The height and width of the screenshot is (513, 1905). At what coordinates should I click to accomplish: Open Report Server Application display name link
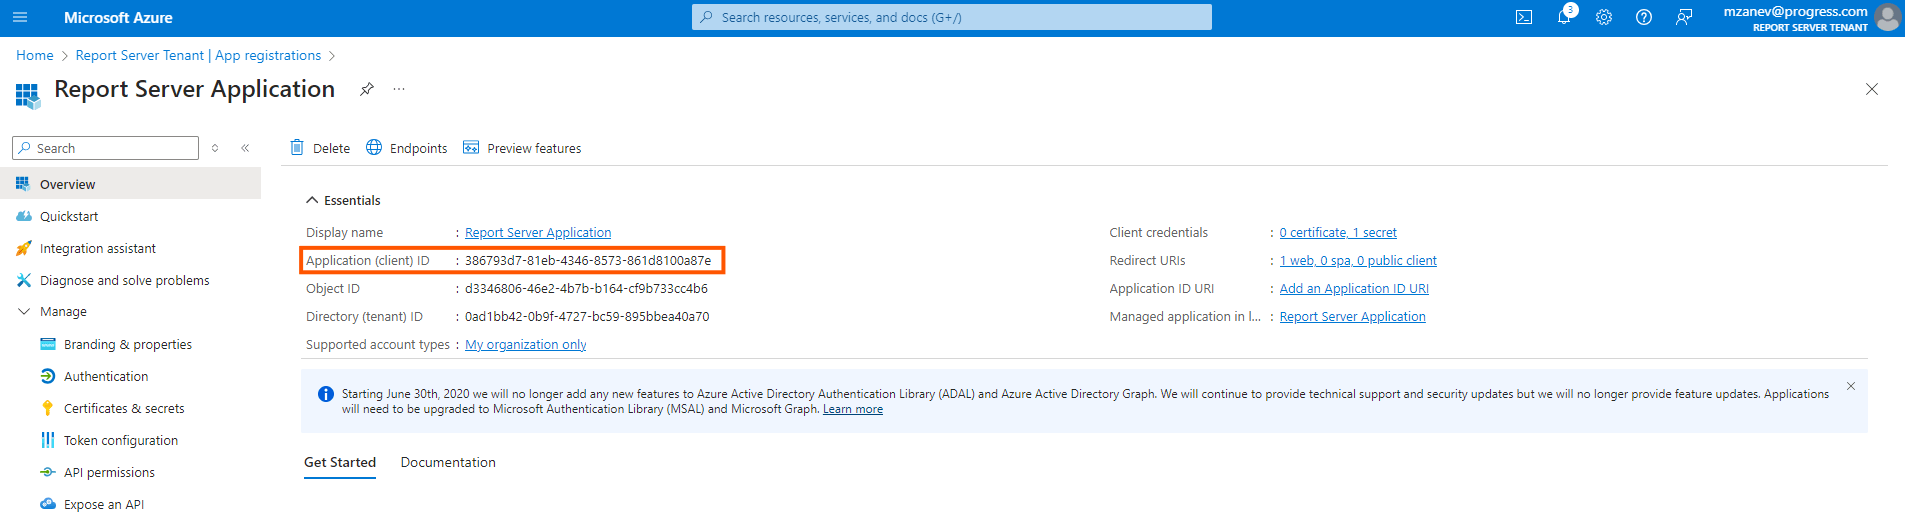(x=538, y=232)
